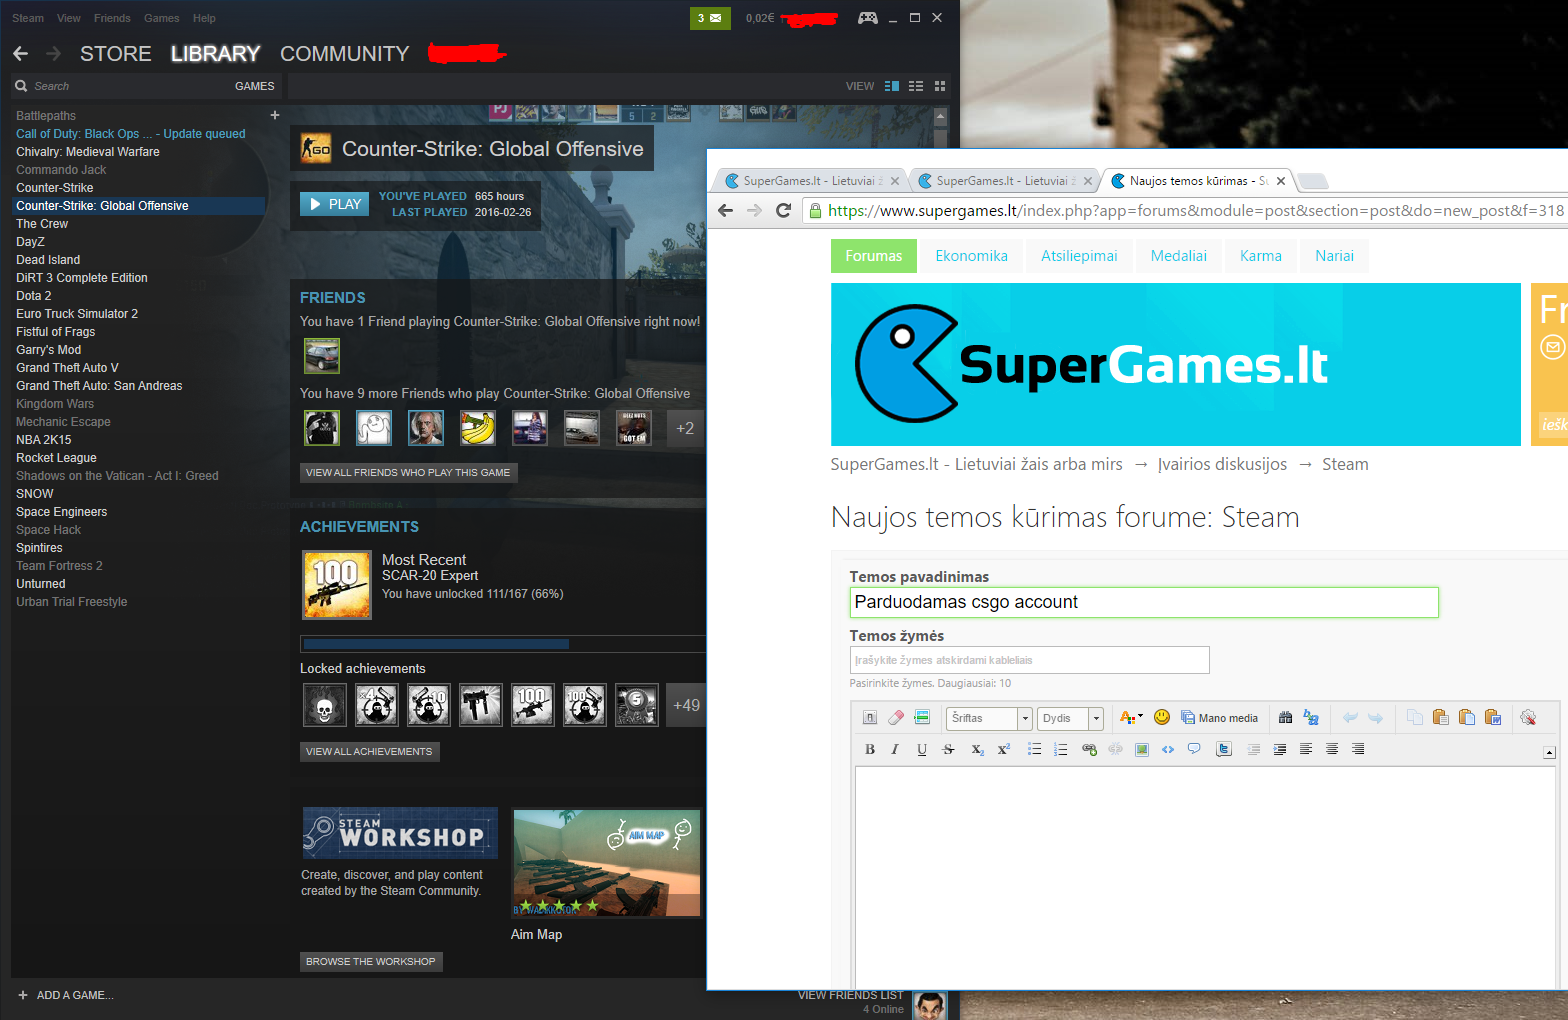The image size is (1568, 1020).
Task: Apply subscript formatting in the editor
Action: [978, 749]
